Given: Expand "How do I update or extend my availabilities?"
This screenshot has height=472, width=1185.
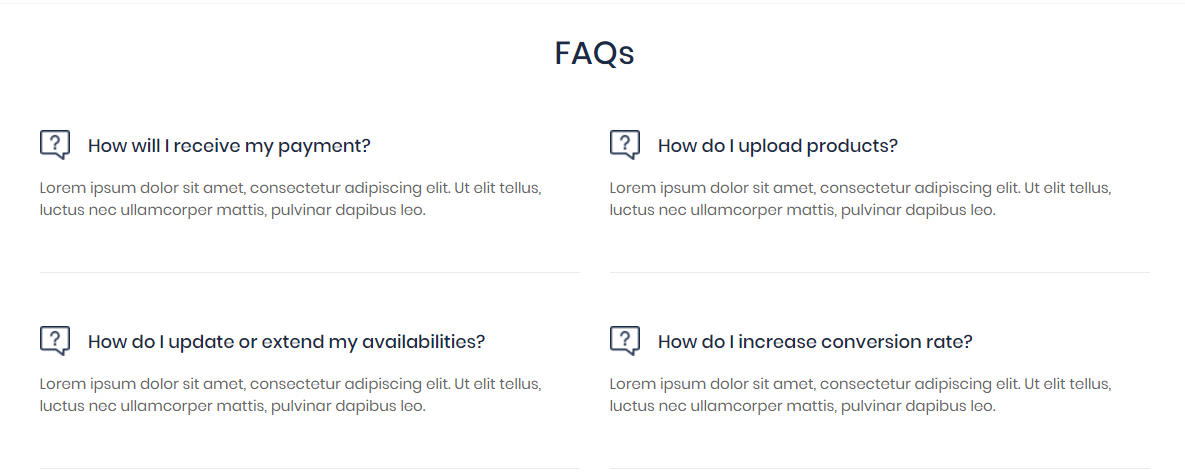Looking at the screenshot, I should pyautogui.click(x=286, y=342).
